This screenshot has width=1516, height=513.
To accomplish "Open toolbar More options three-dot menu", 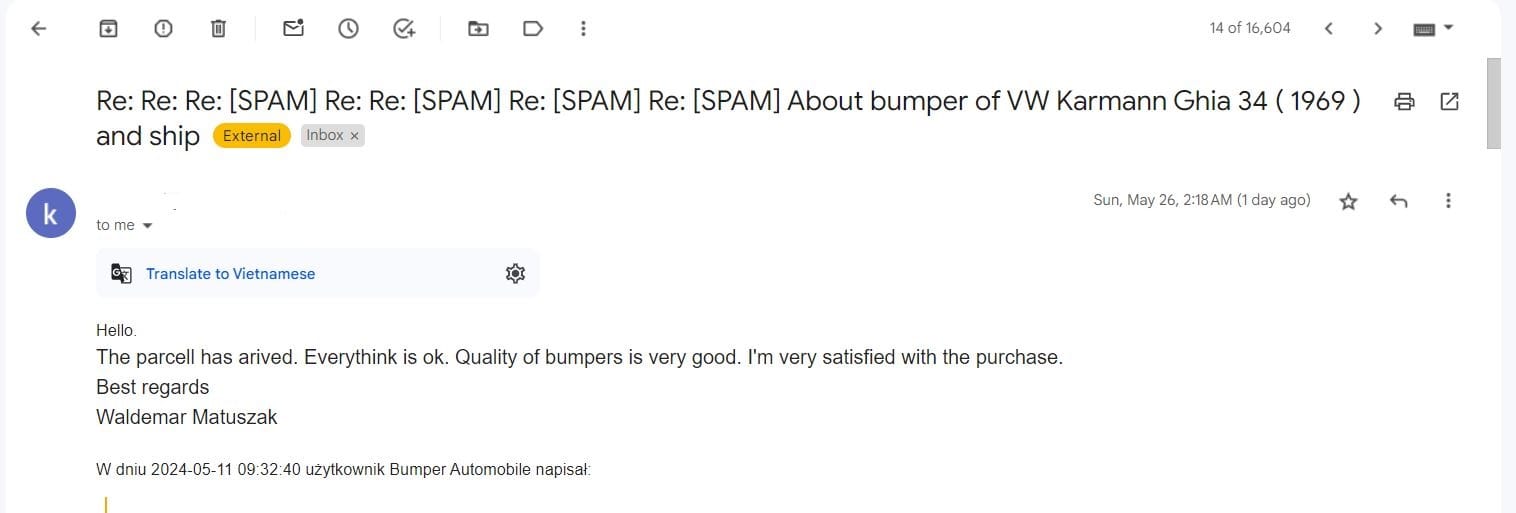I will pyautogui.click(x=583, y=29).
